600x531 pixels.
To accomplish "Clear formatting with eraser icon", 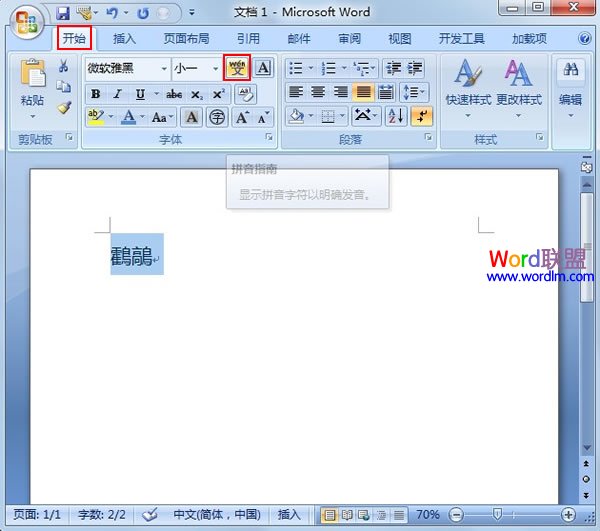I will pyautogui.click(x=245, y=94).
